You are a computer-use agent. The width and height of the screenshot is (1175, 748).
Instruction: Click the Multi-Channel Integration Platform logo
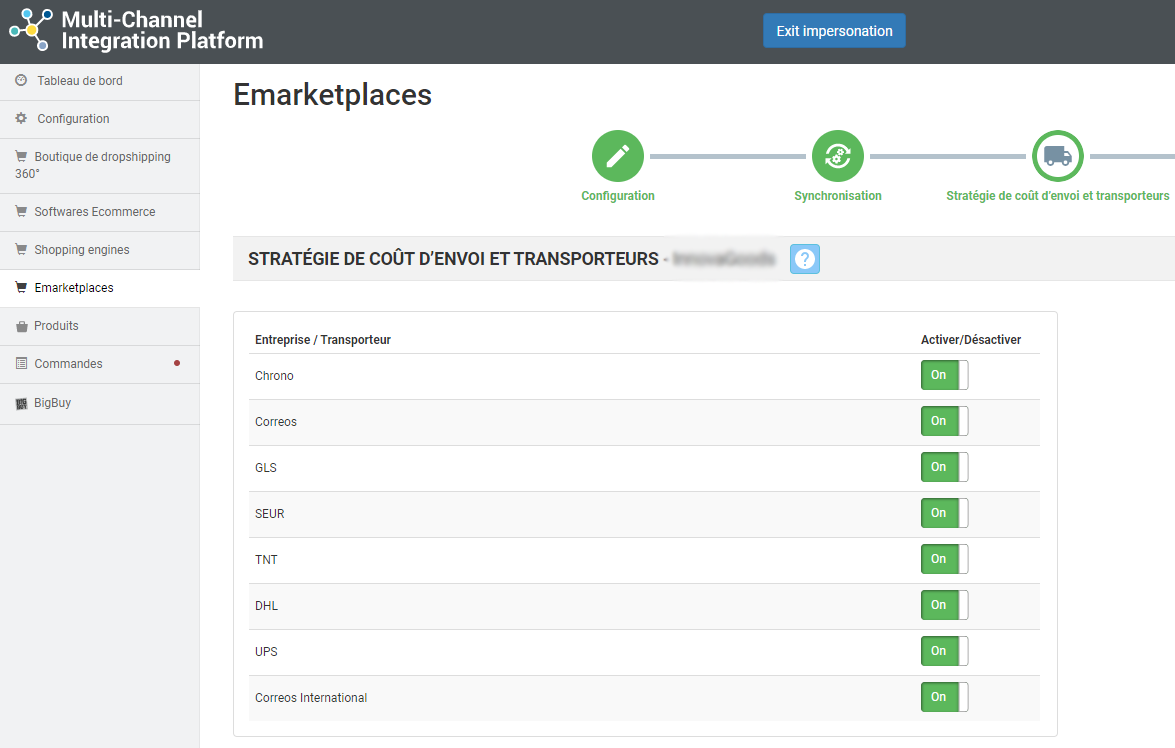(x=30, y=30)
